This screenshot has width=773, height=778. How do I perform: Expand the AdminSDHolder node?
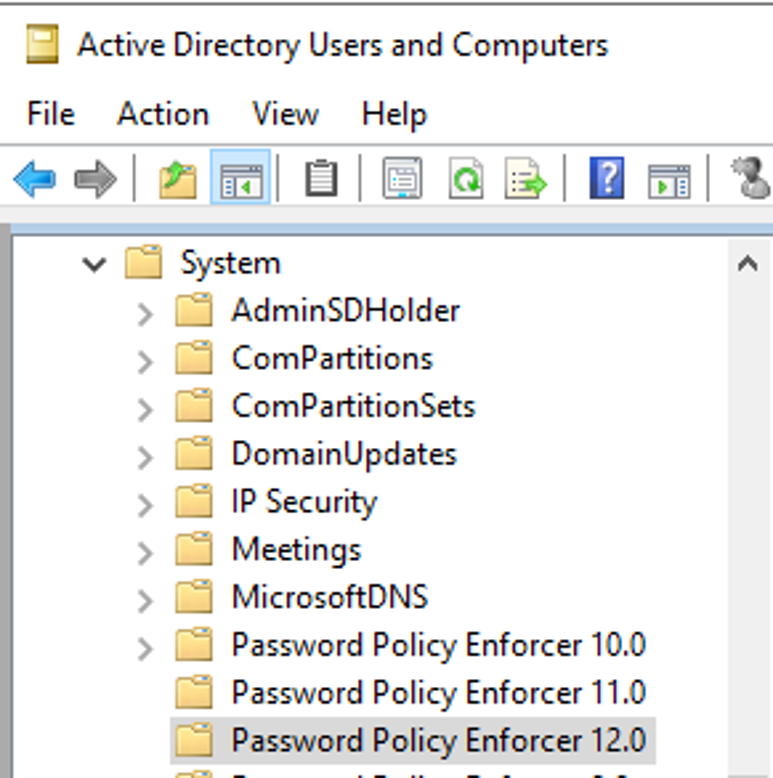click(x=145, y=314)
